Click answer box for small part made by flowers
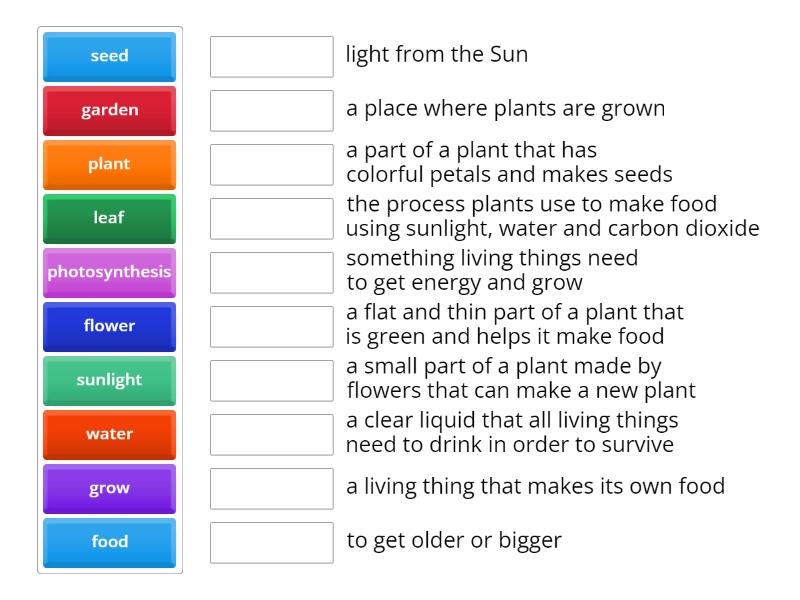The image size is (800, 600). tap(271, 380)
